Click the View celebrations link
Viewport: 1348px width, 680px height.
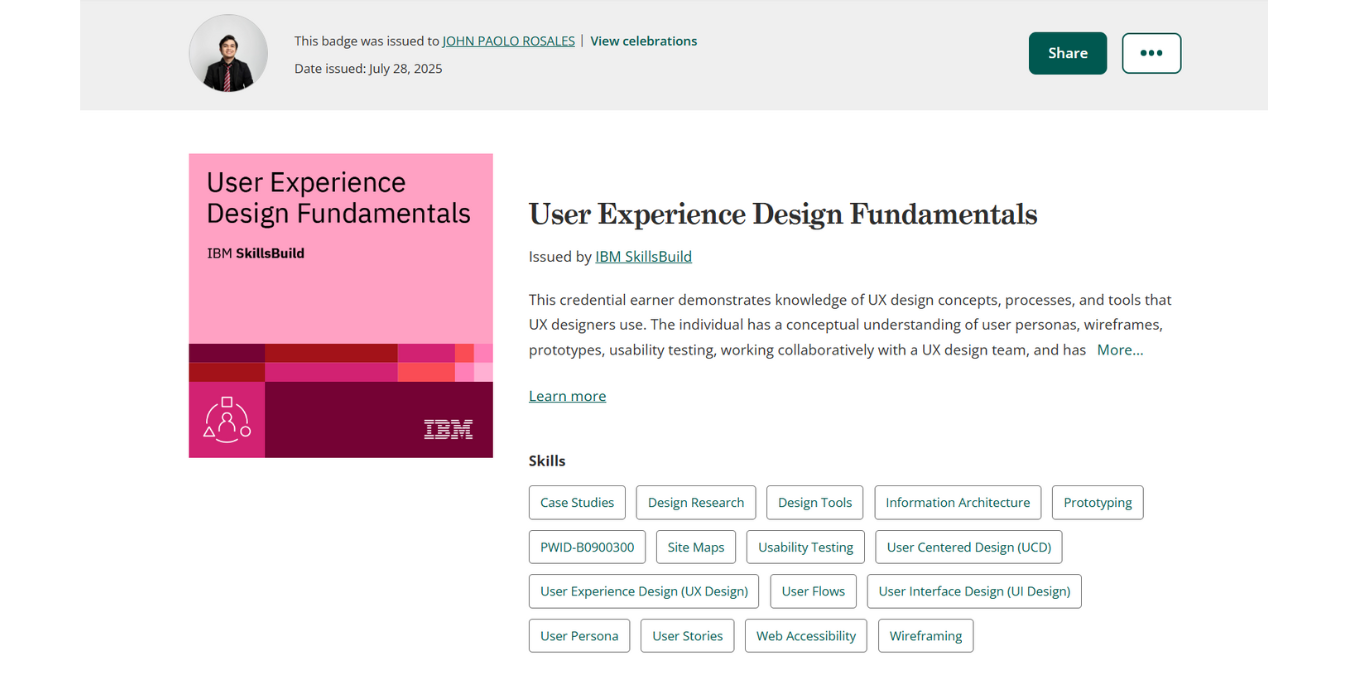[643, 40]
